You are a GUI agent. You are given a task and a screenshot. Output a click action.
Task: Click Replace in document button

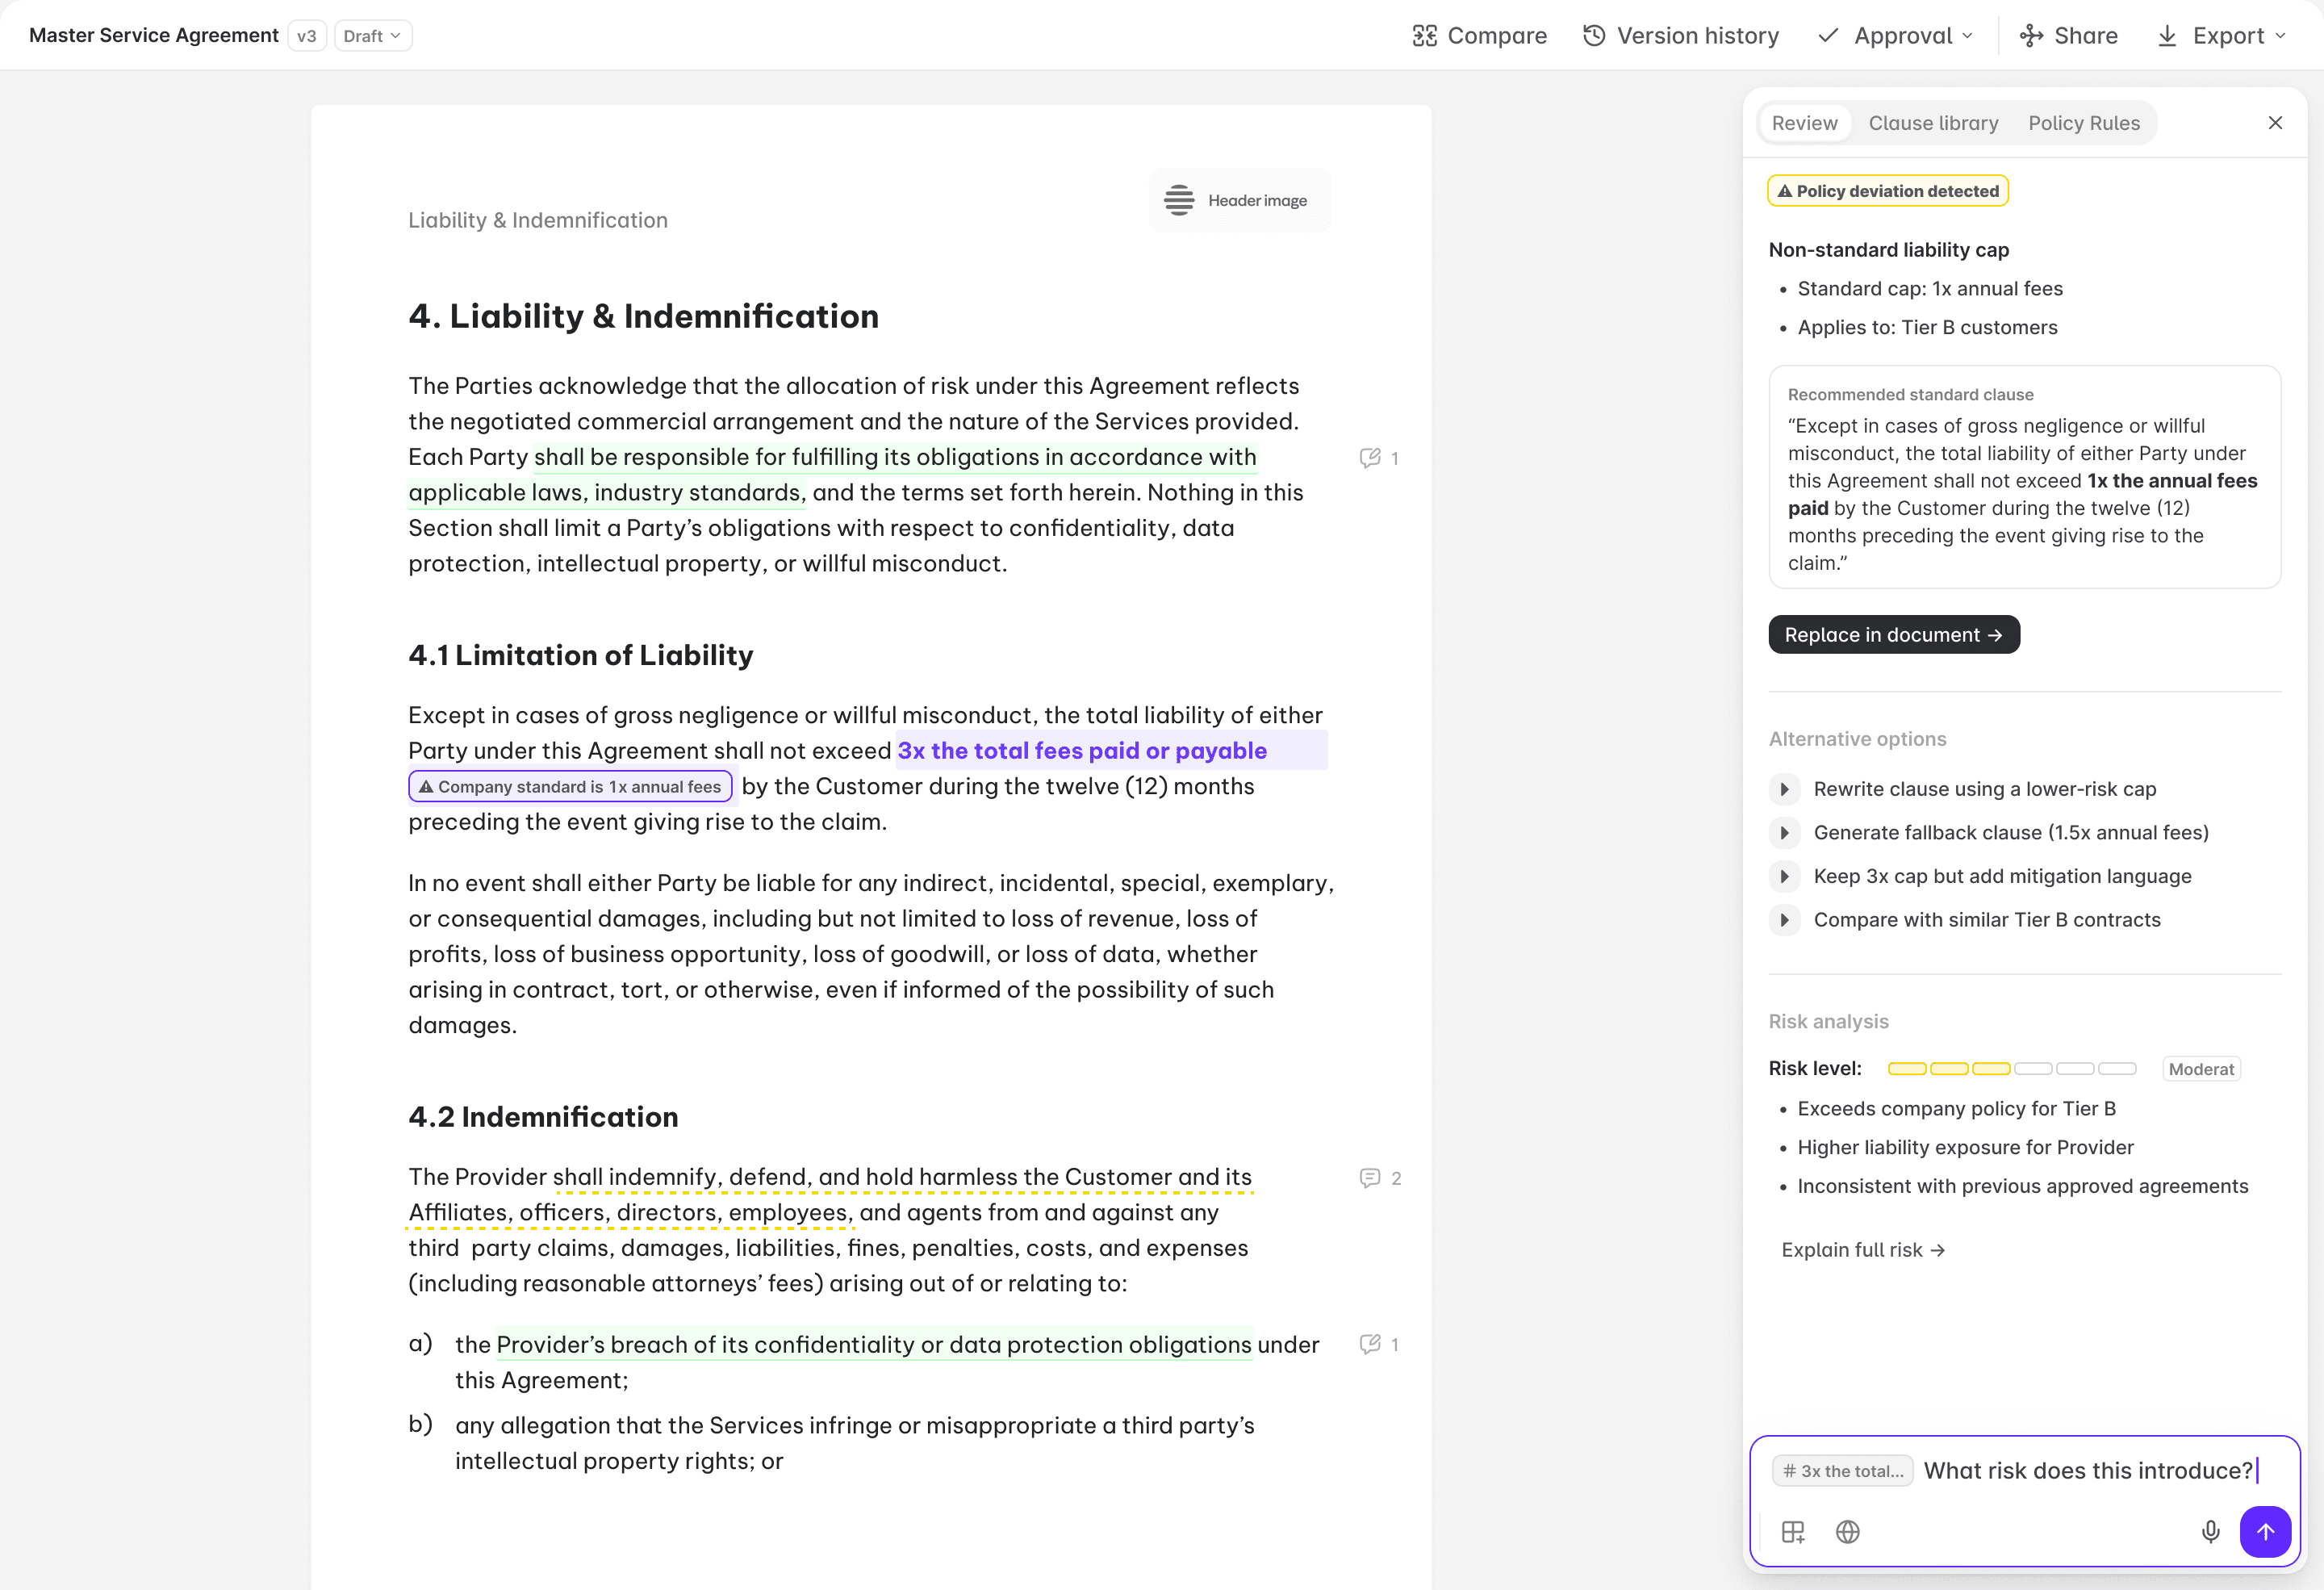click(1893, 635)
